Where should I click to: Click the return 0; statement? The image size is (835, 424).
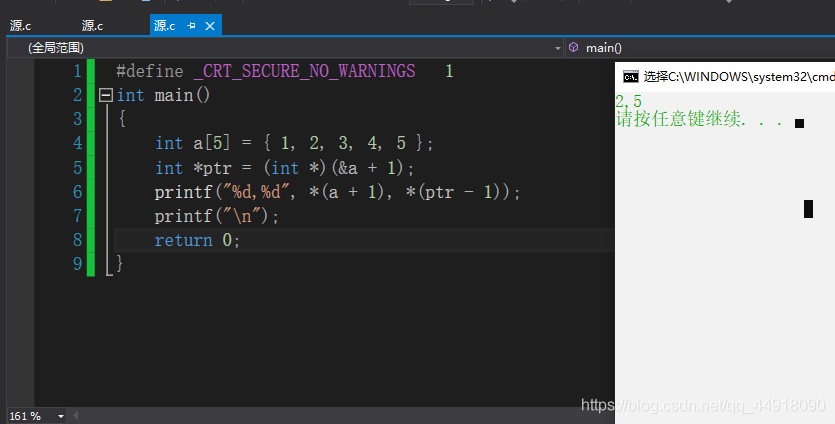pos(197,240)
